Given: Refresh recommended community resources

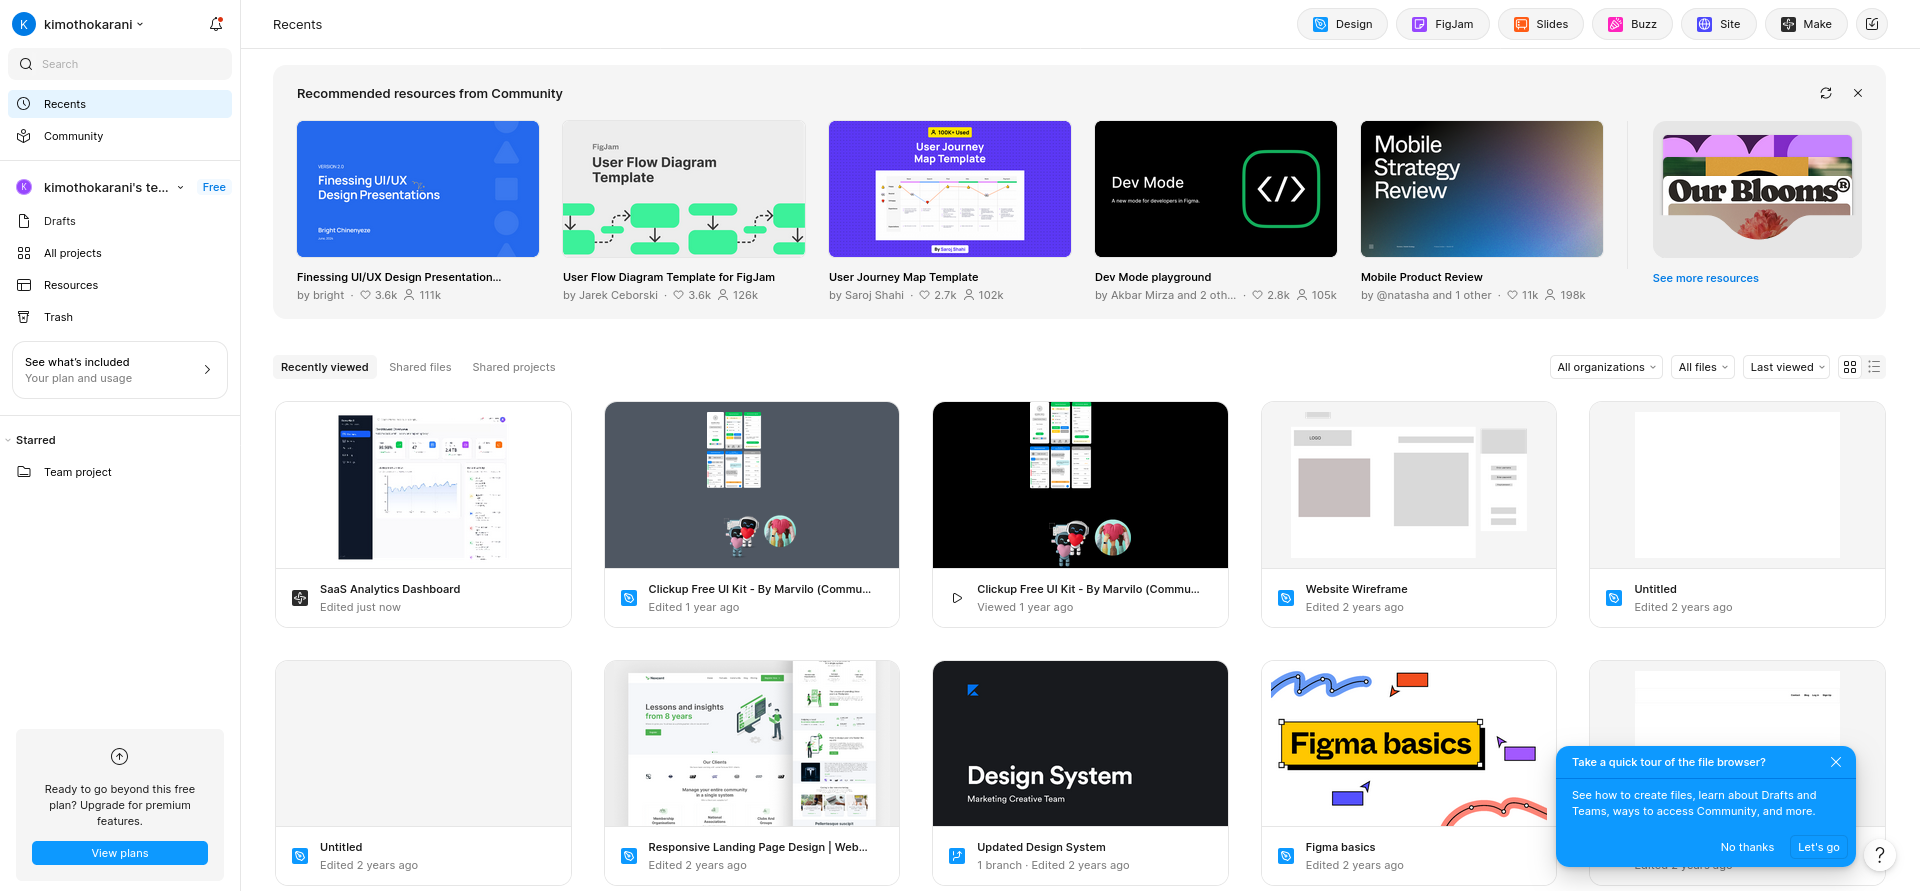Looking at the screenshot, I should [x=1826, y=93].
